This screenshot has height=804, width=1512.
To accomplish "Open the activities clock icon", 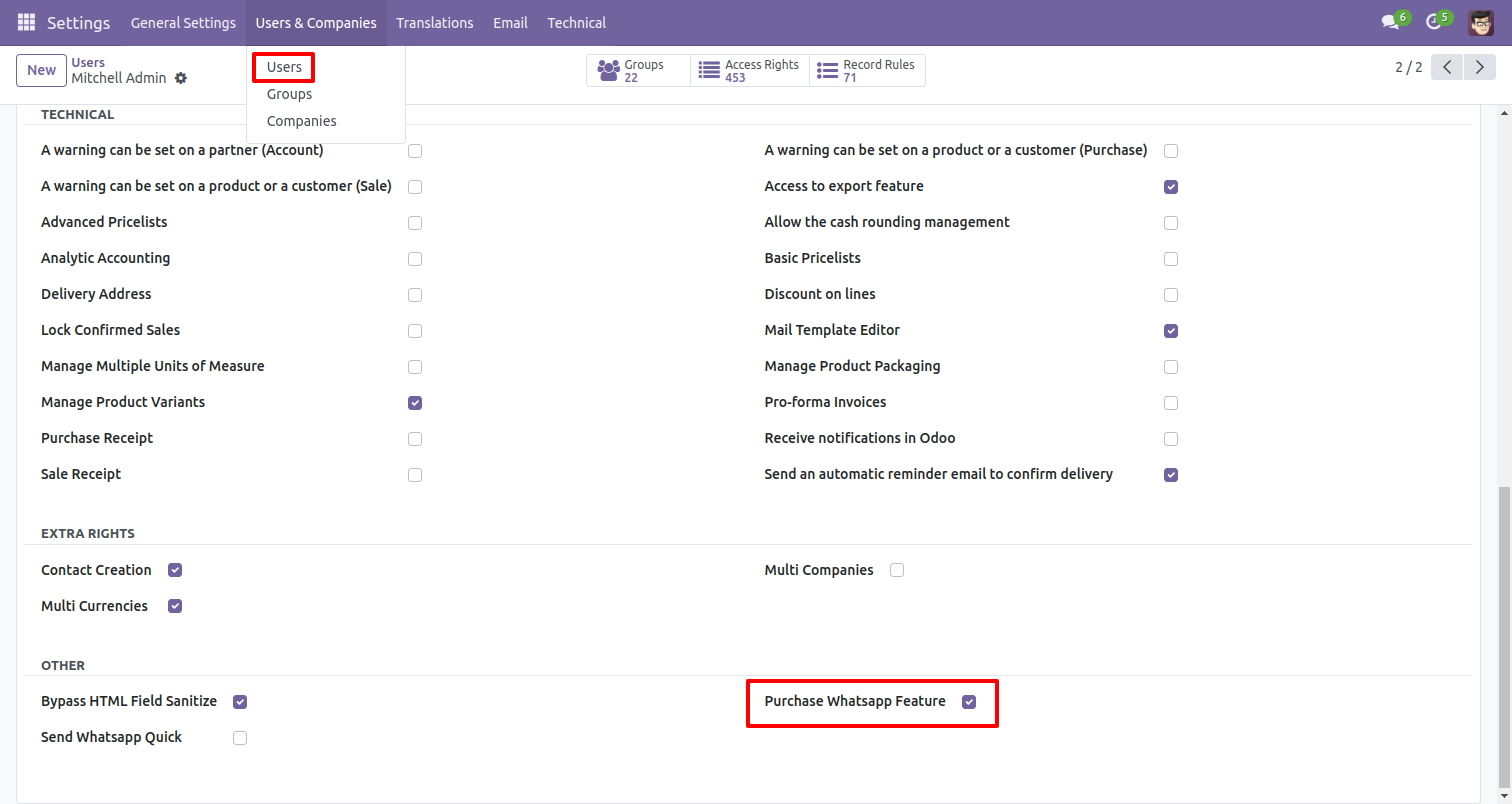I will pos(1434,22).
